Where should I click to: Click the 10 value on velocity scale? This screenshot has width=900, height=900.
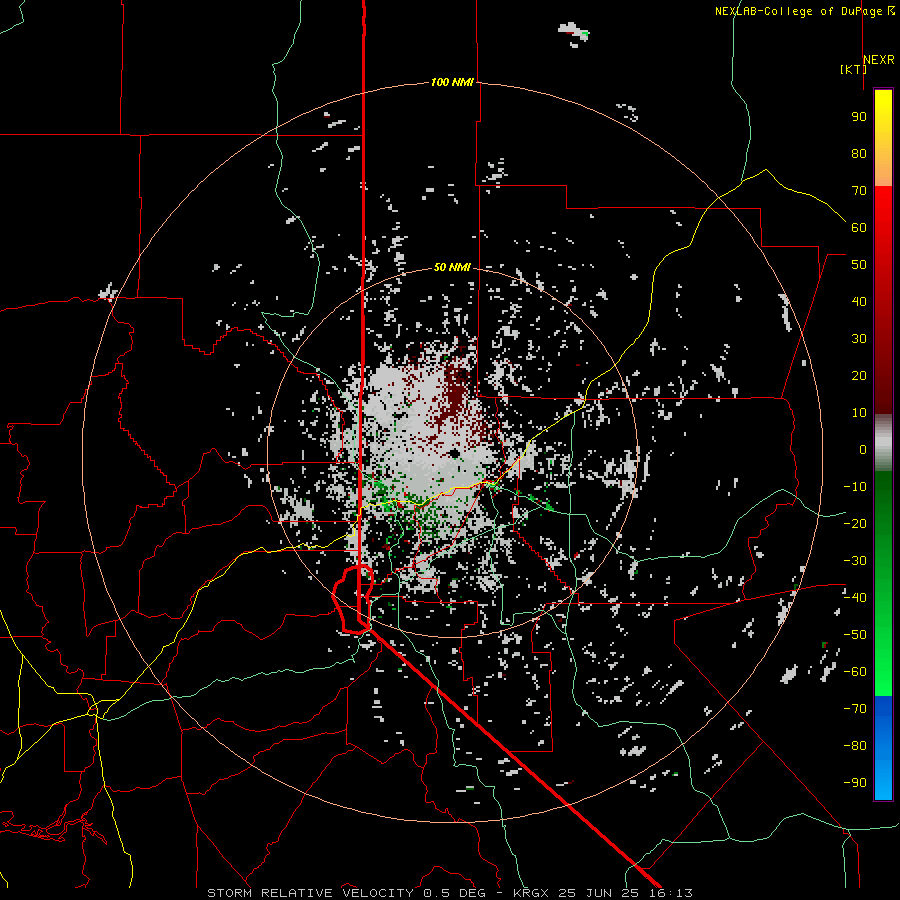[859, 413]
